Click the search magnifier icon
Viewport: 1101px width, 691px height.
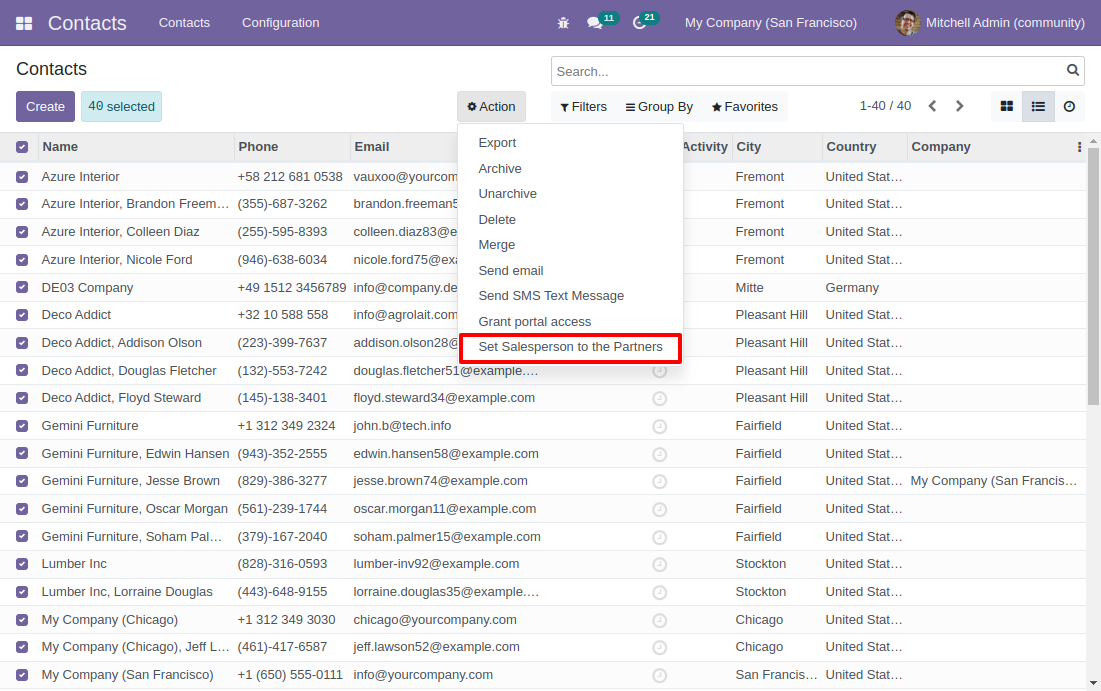1072,70
